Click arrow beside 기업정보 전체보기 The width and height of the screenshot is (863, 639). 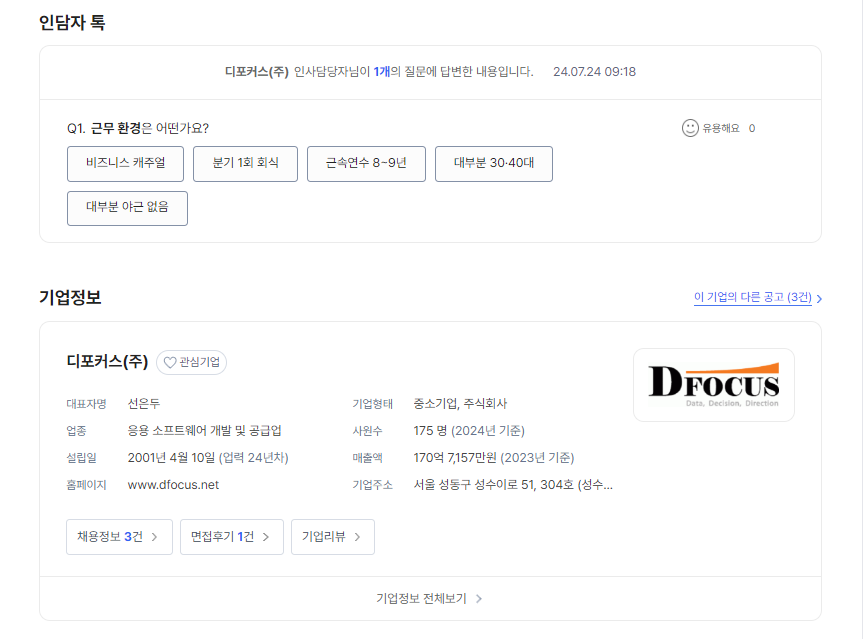point(479,599)
